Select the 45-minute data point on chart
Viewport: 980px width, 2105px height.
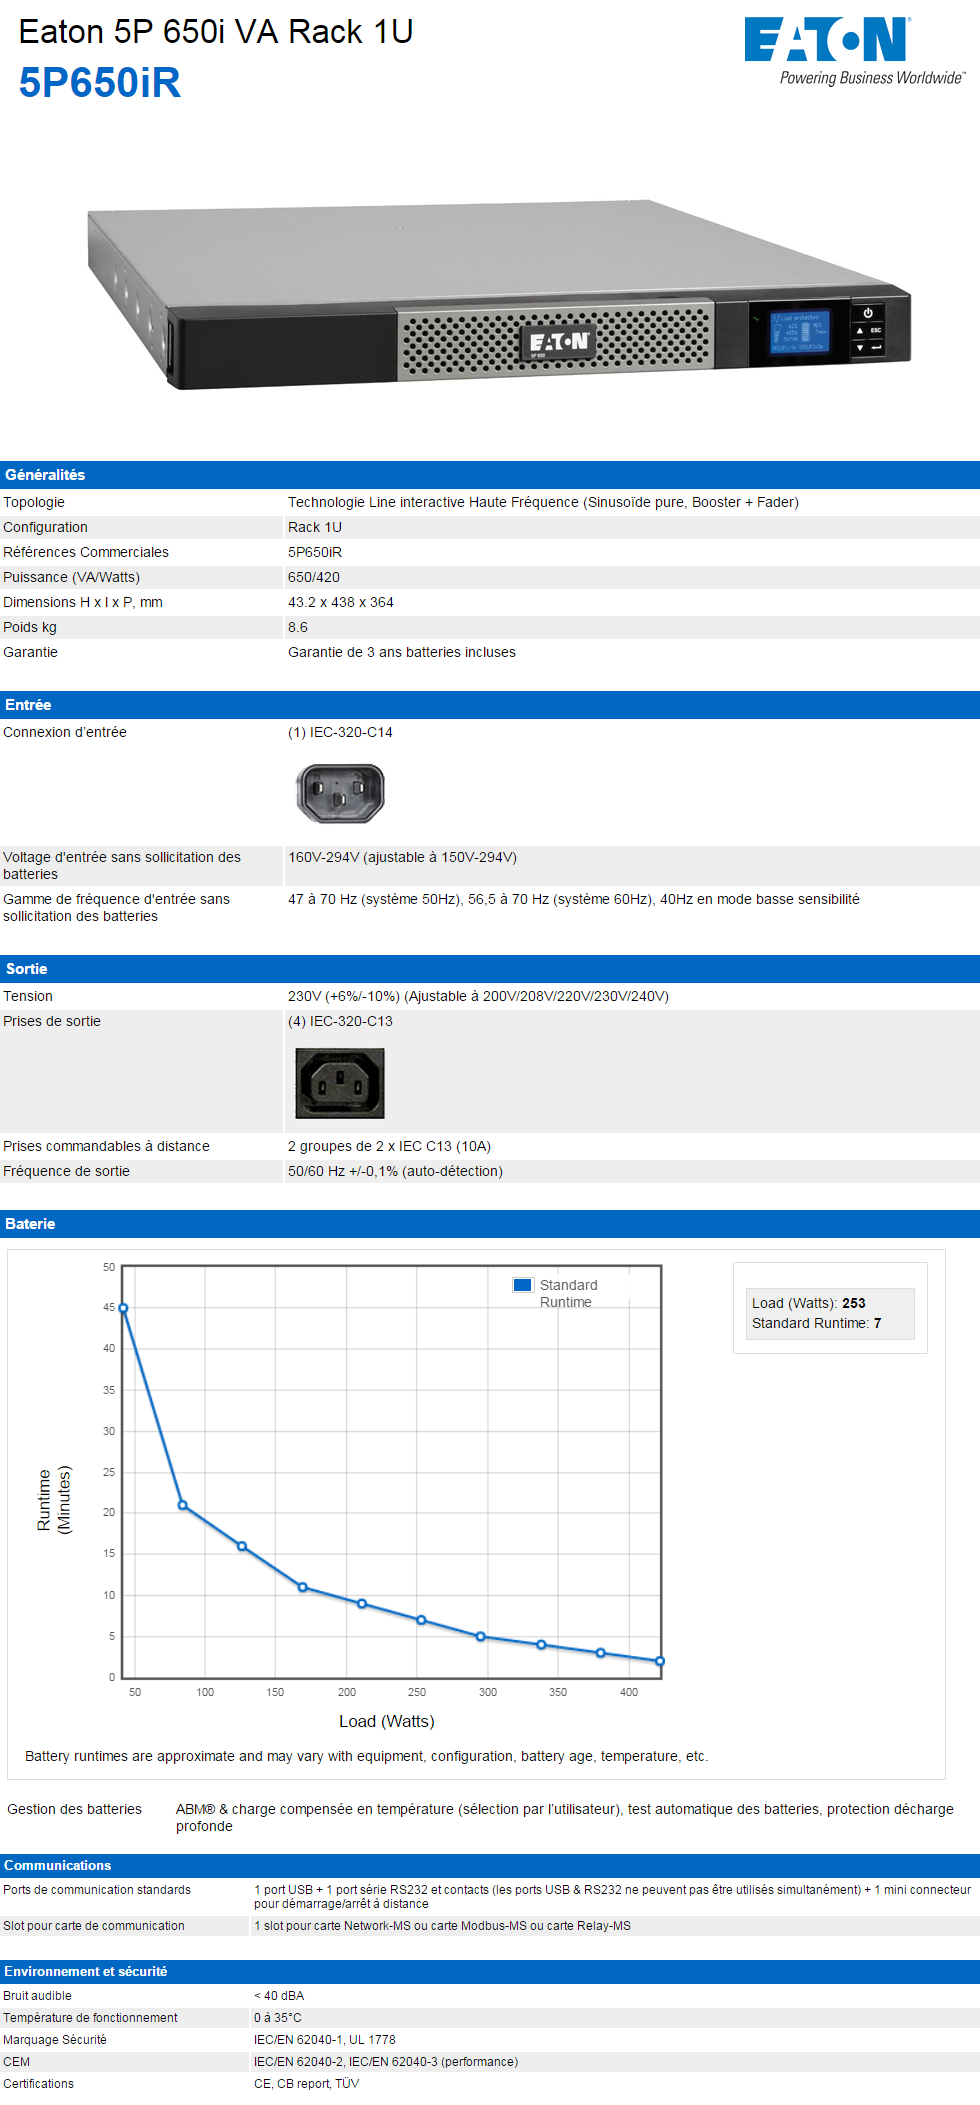point(123,1308)
